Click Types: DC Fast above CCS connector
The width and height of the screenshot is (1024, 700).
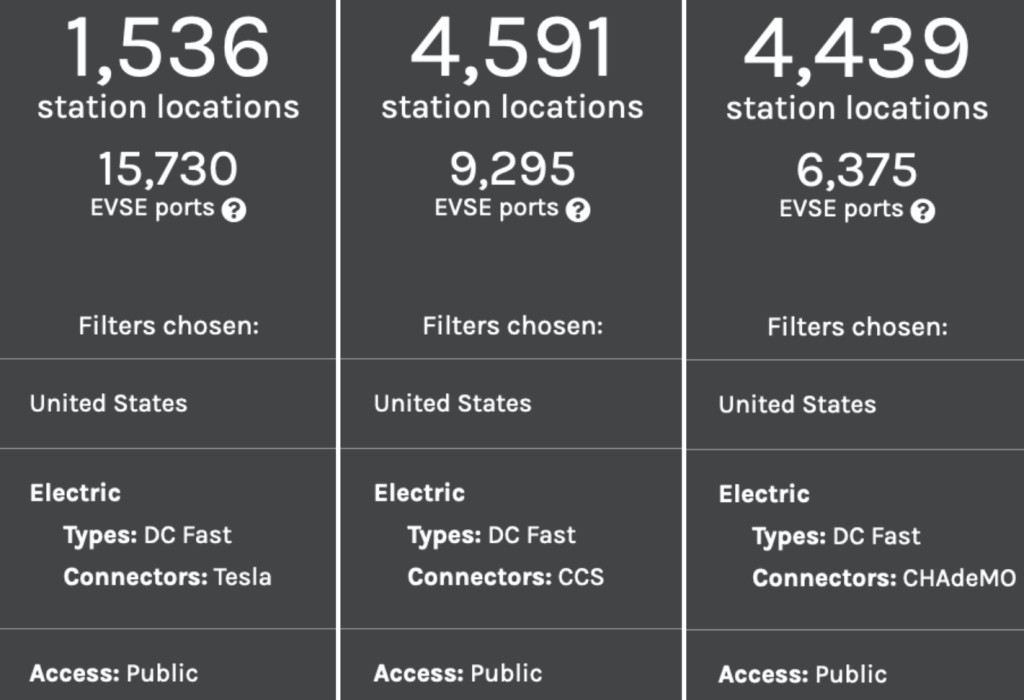[x=491, y=535]
